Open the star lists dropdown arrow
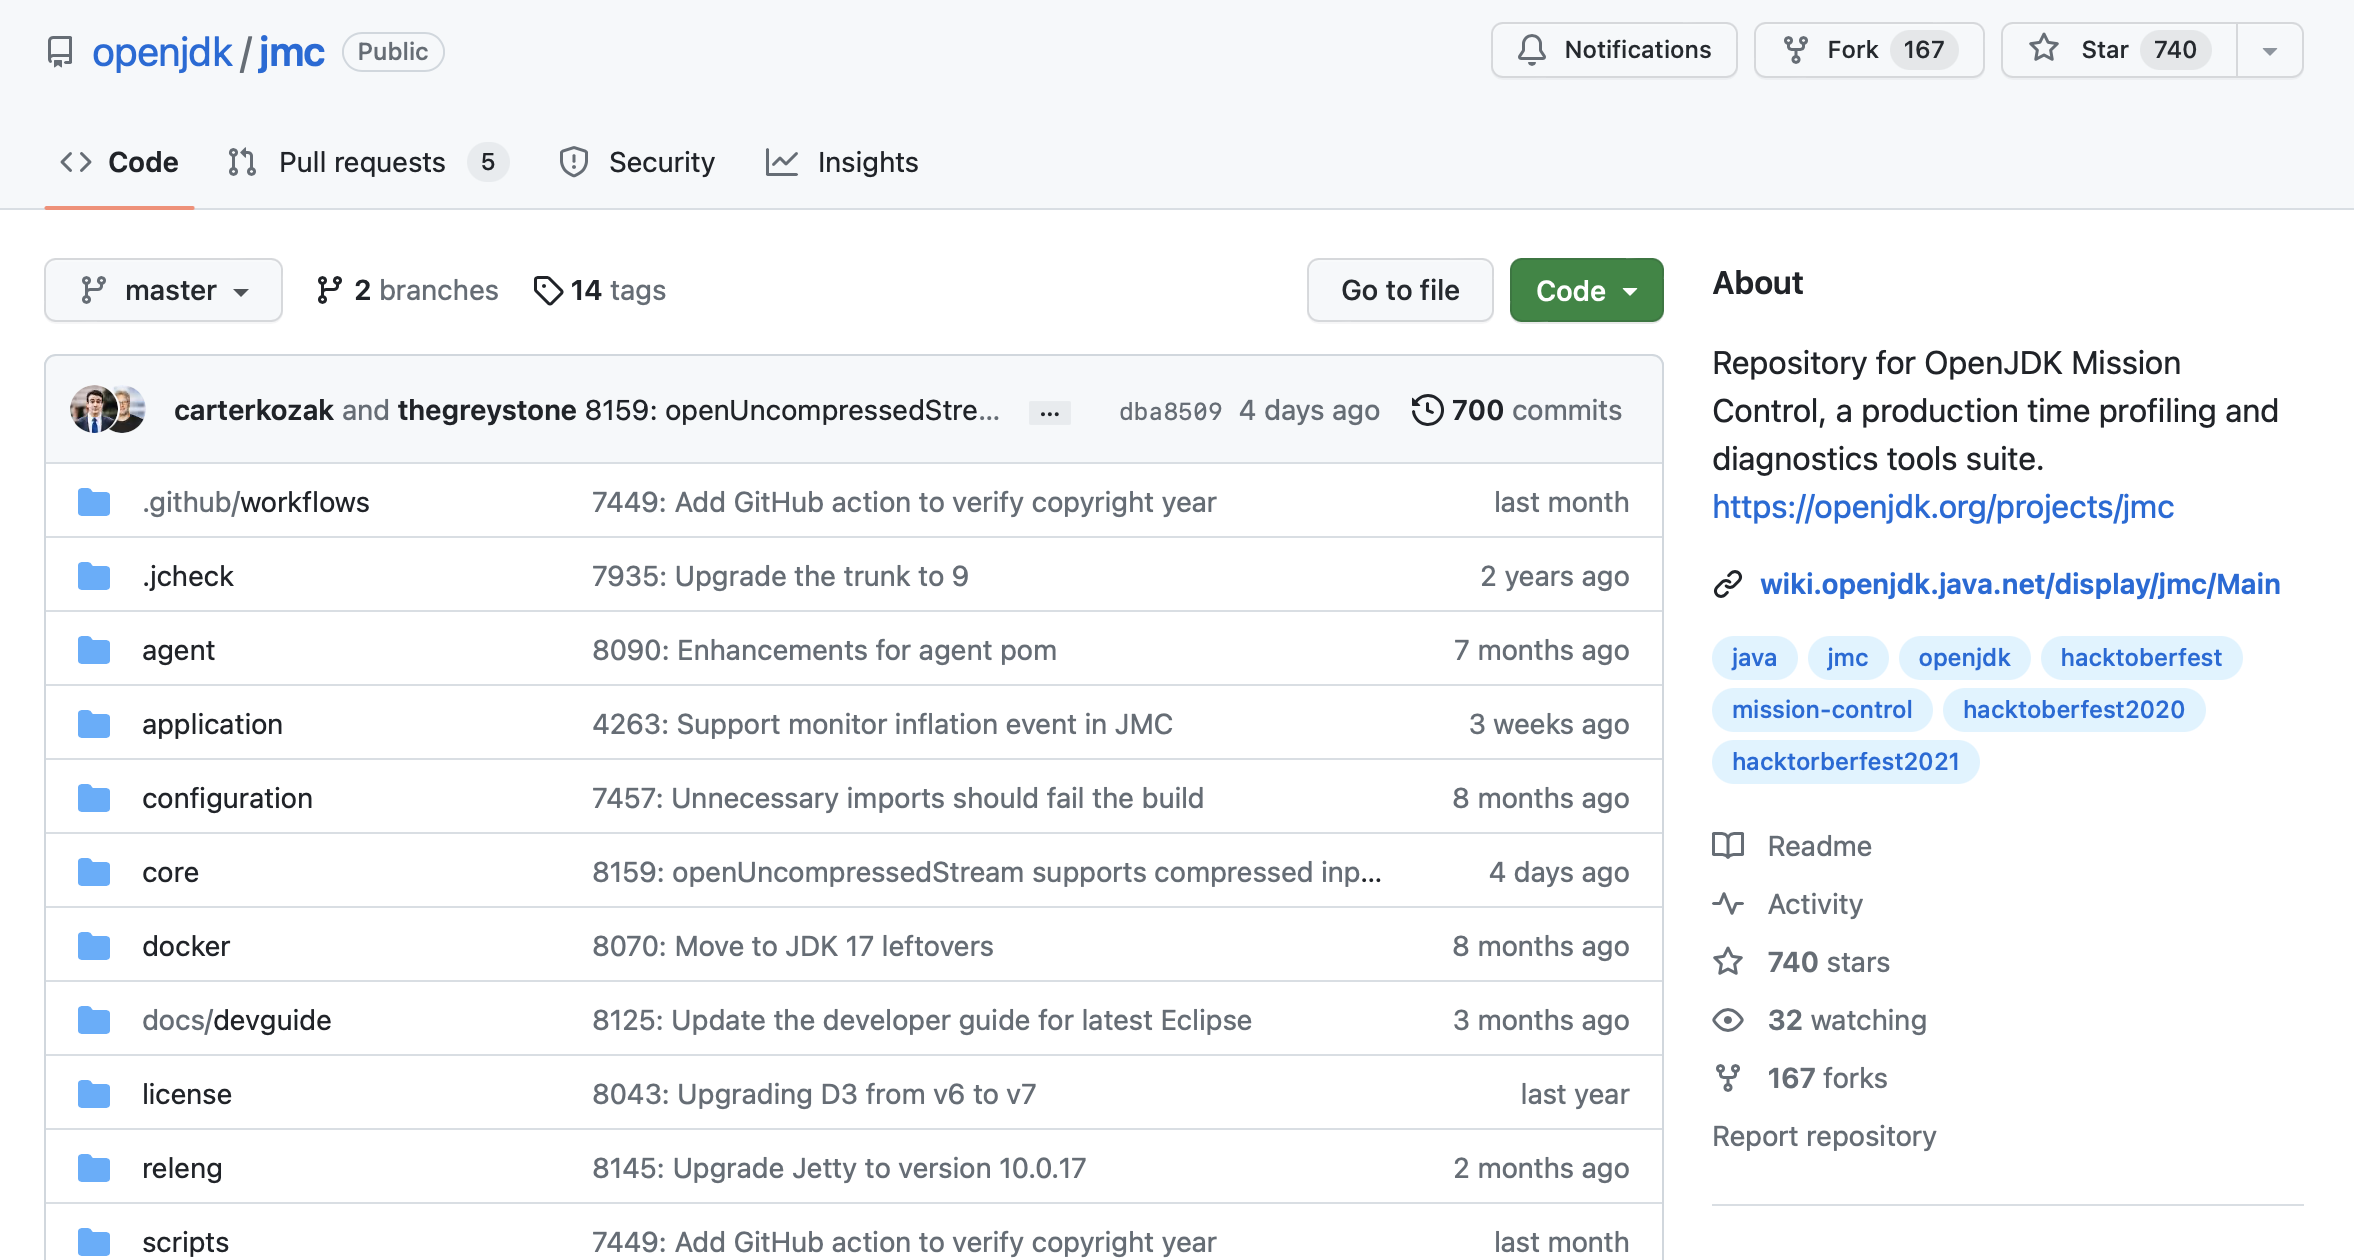2354x1260 pixels. tap(2269, 51)
